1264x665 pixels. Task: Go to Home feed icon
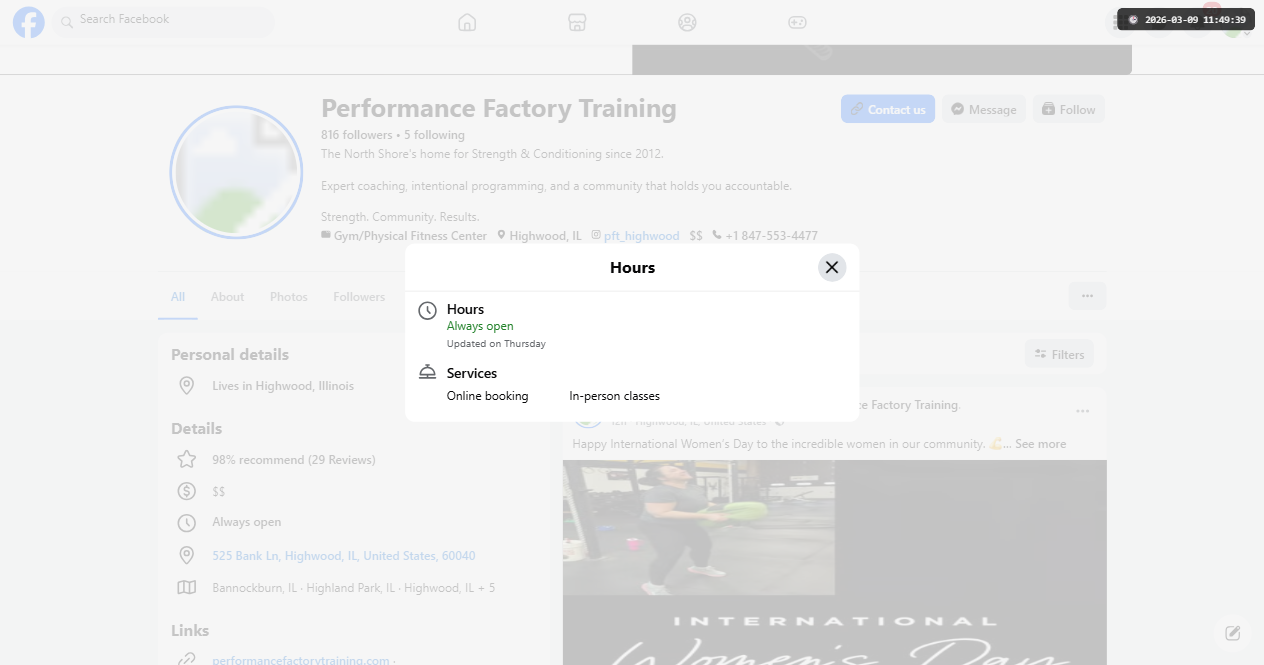[467, 22]
